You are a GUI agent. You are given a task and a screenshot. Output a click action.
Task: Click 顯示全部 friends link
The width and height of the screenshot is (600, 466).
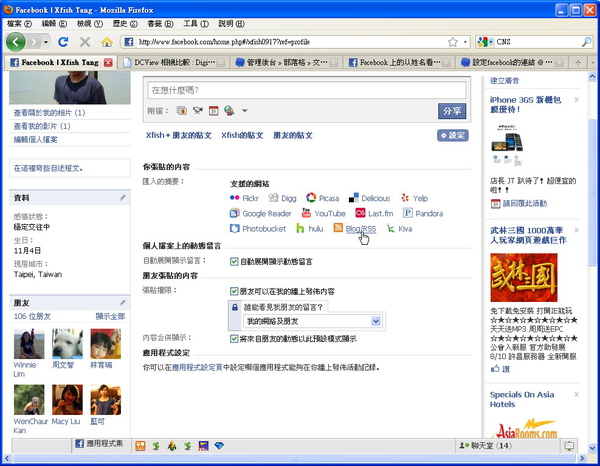[110, 316]
